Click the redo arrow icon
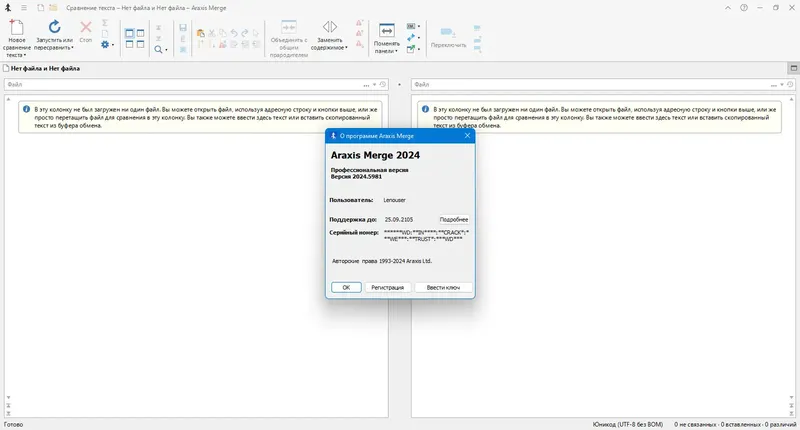The width and height of the screenshot is (800, 430). tap(245, 33)
